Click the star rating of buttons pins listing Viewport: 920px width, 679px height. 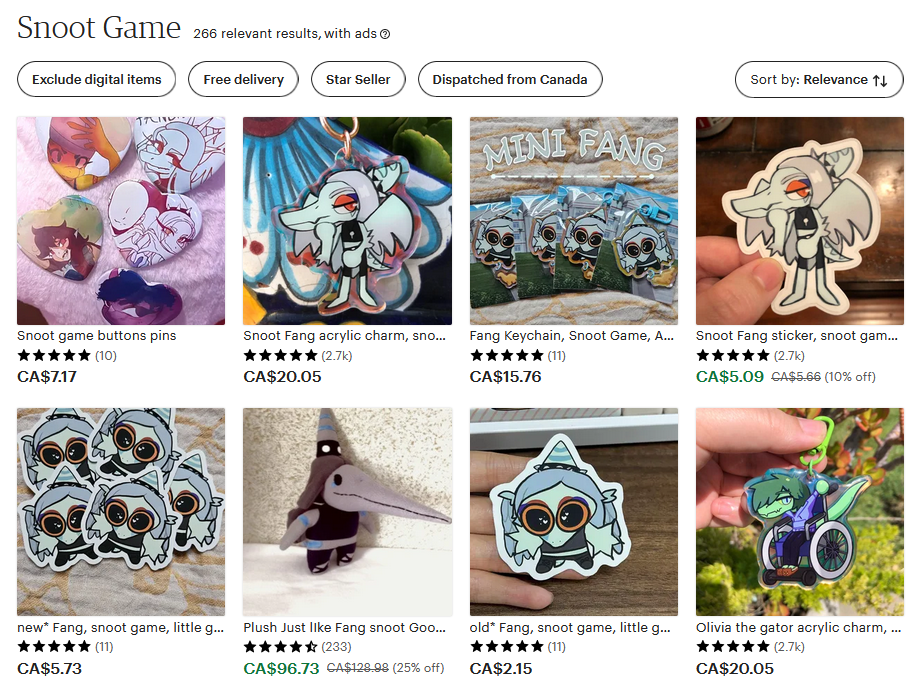tap(54, 356)
